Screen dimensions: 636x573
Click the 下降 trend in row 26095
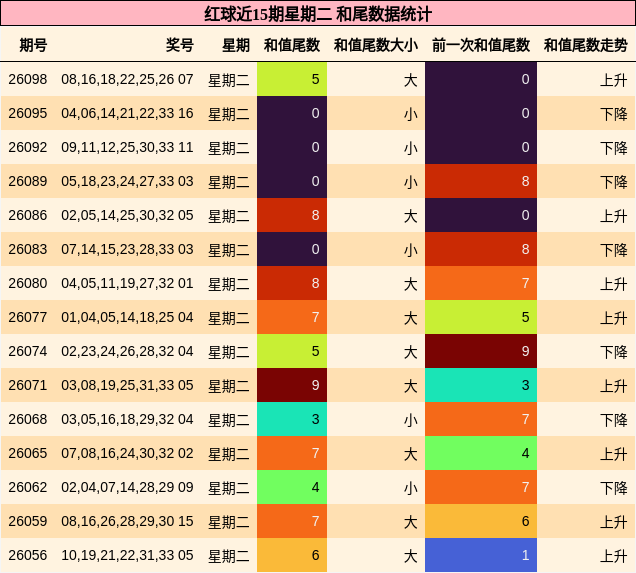(x=614, y=114)
